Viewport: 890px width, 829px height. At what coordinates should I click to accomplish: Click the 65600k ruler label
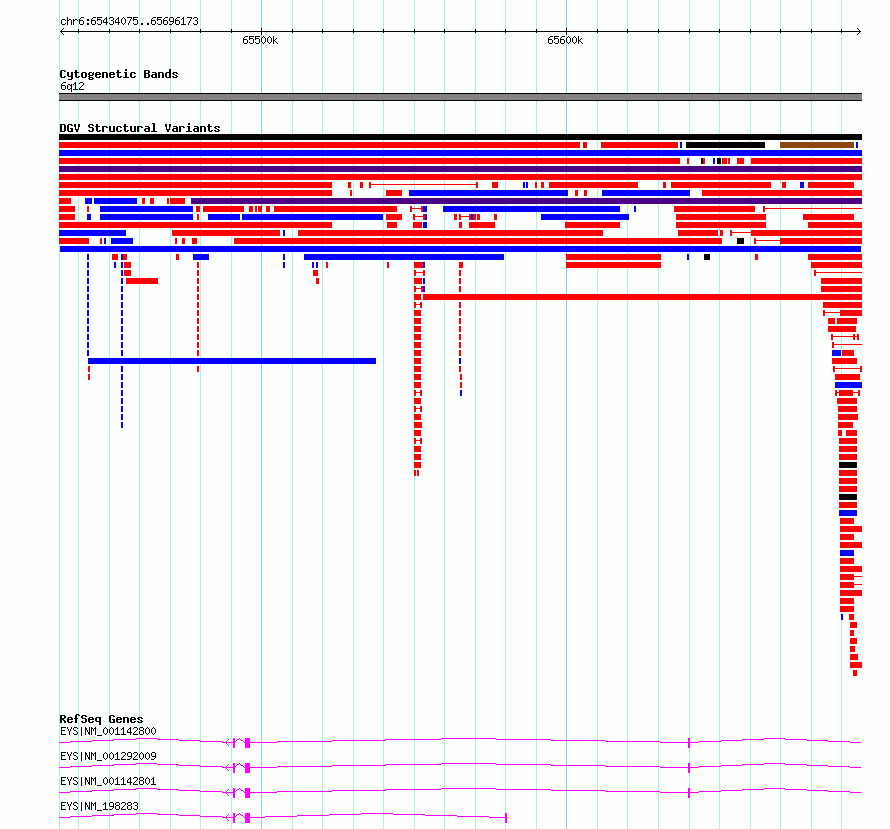(565, 40)
